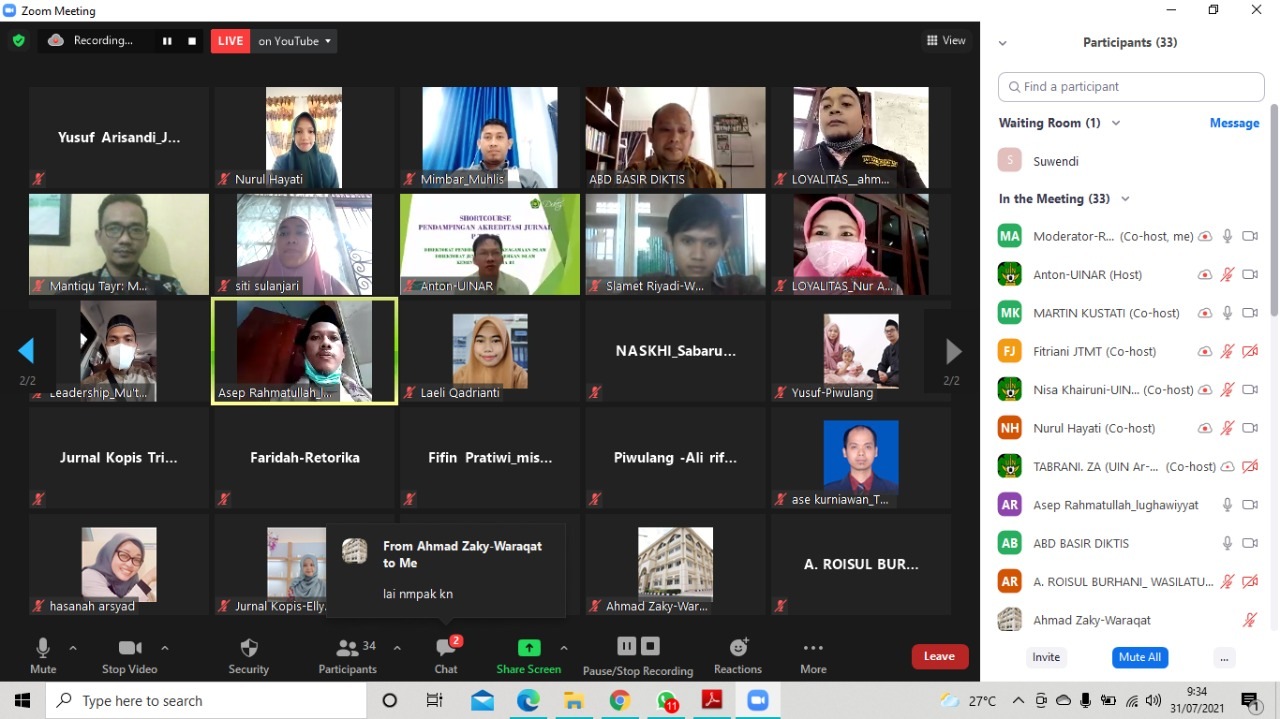Click the Mute All button
The image size is (1280, 719).
point(1140,657)
